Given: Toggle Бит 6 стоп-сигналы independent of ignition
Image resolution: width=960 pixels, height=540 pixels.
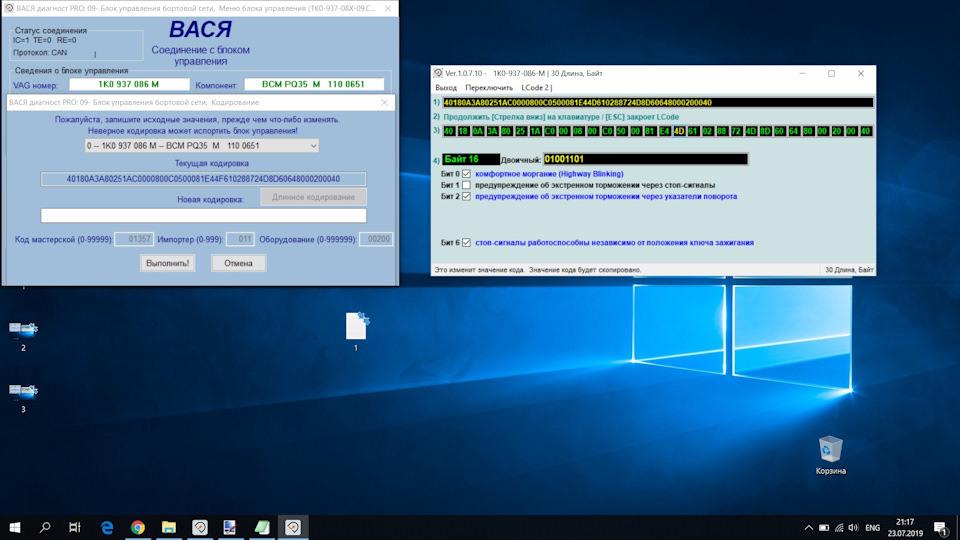Looking at the screenshot, I should (x=467, y=242).
